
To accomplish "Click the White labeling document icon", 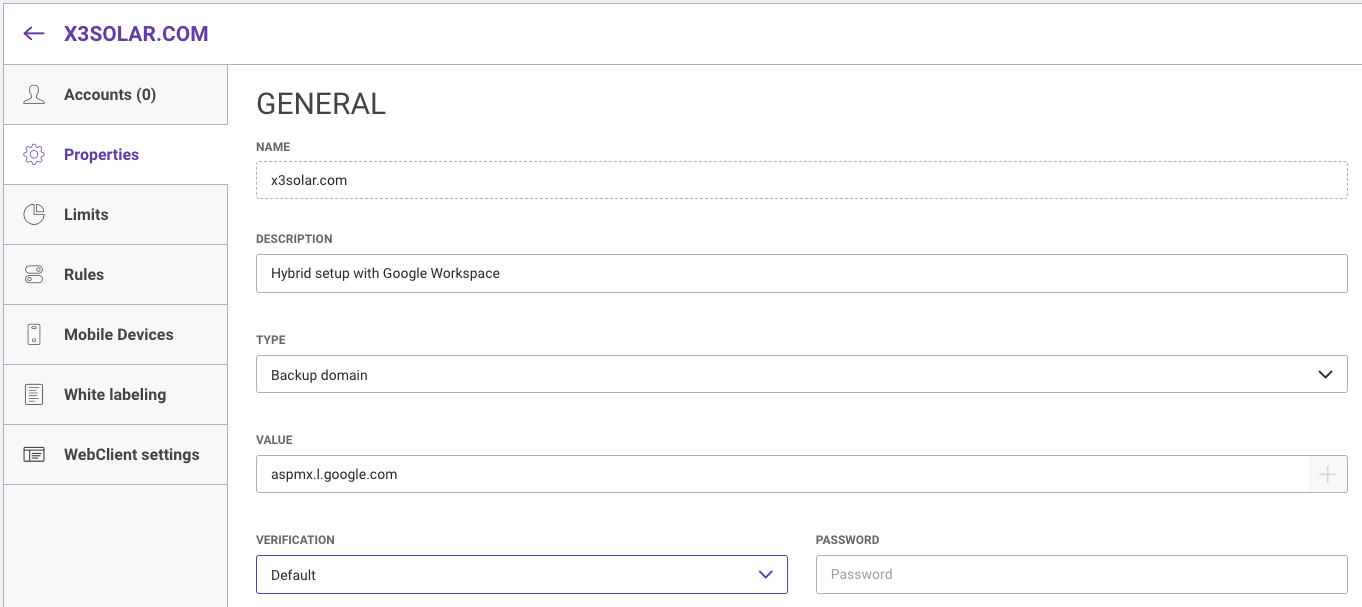I will [x=34, y=395].
